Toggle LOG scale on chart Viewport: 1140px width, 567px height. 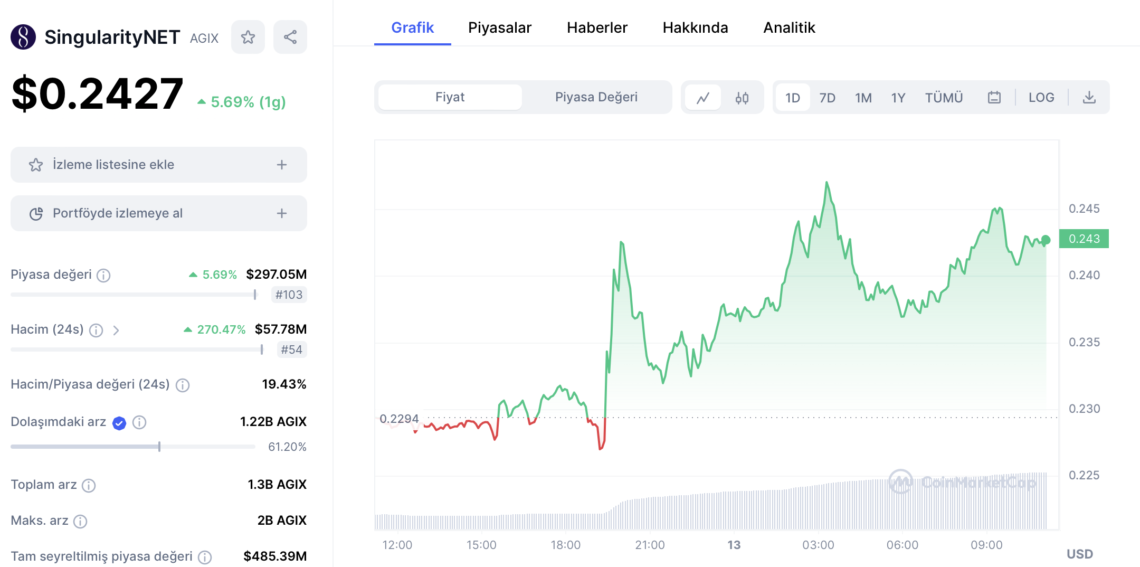[x=1041, y=97]
